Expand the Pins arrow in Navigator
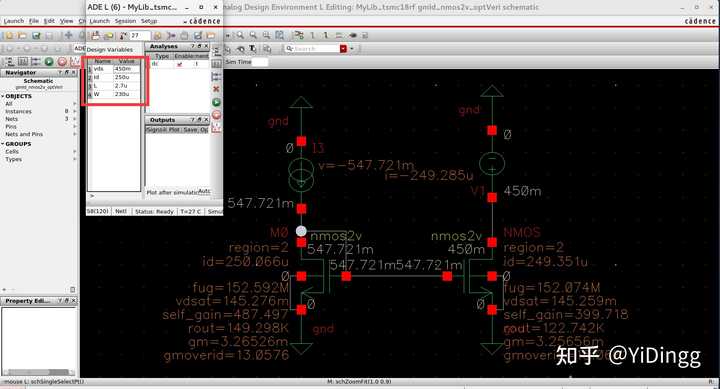720x389 pixels. (74, 126)
